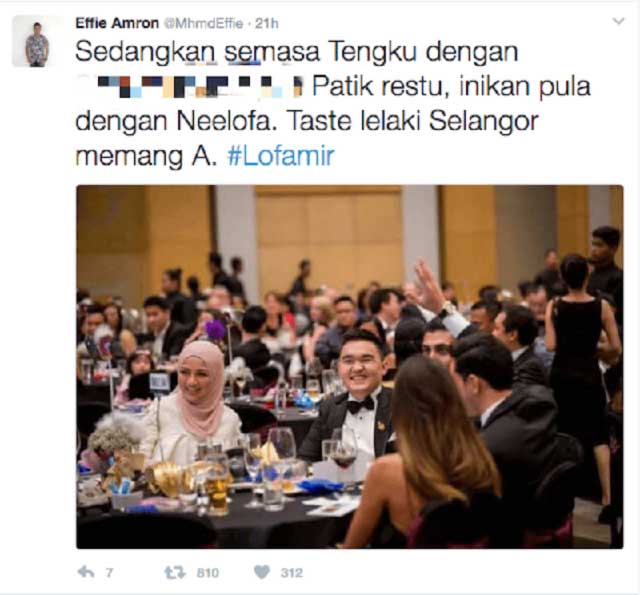Click the Effie Amron display name
This screenshot has height=595, width=640.
pos(117,23)
